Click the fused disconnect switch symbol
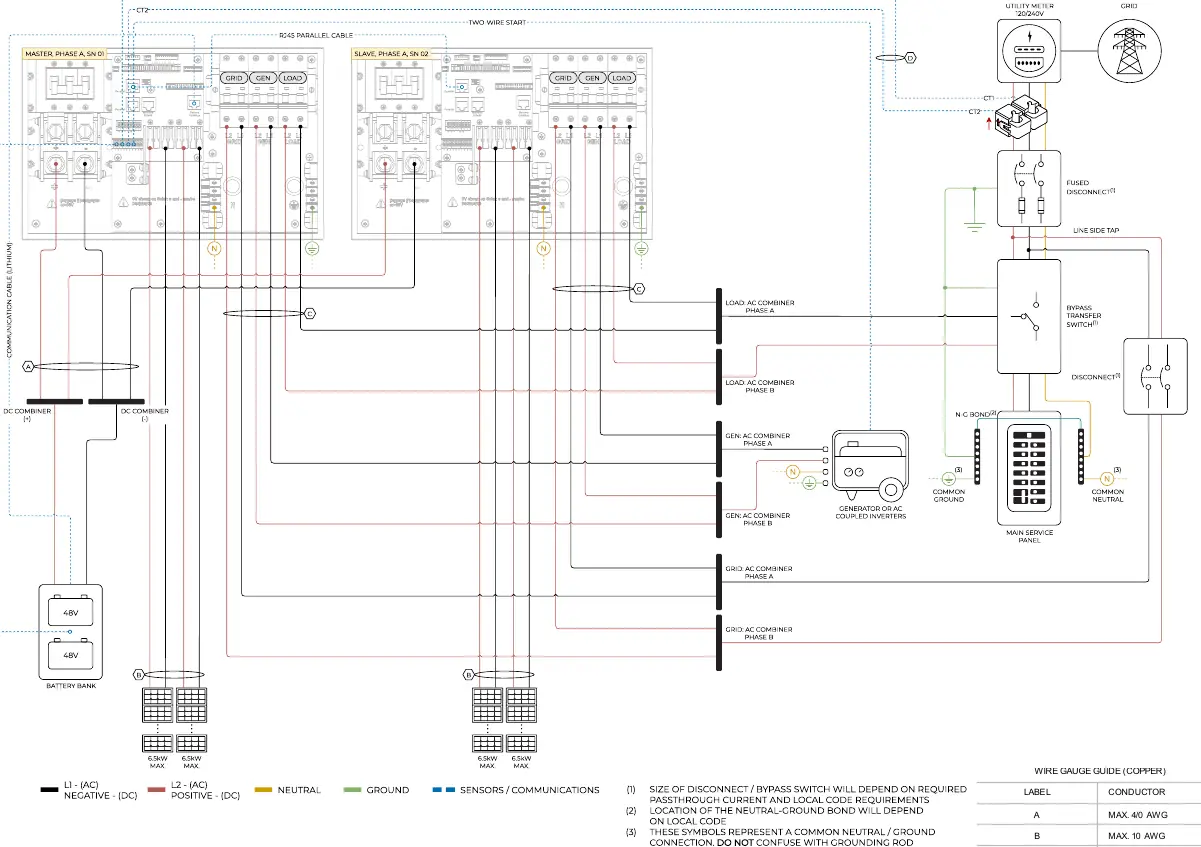This screenshot has height=847, width=1201. (1029, 188)
